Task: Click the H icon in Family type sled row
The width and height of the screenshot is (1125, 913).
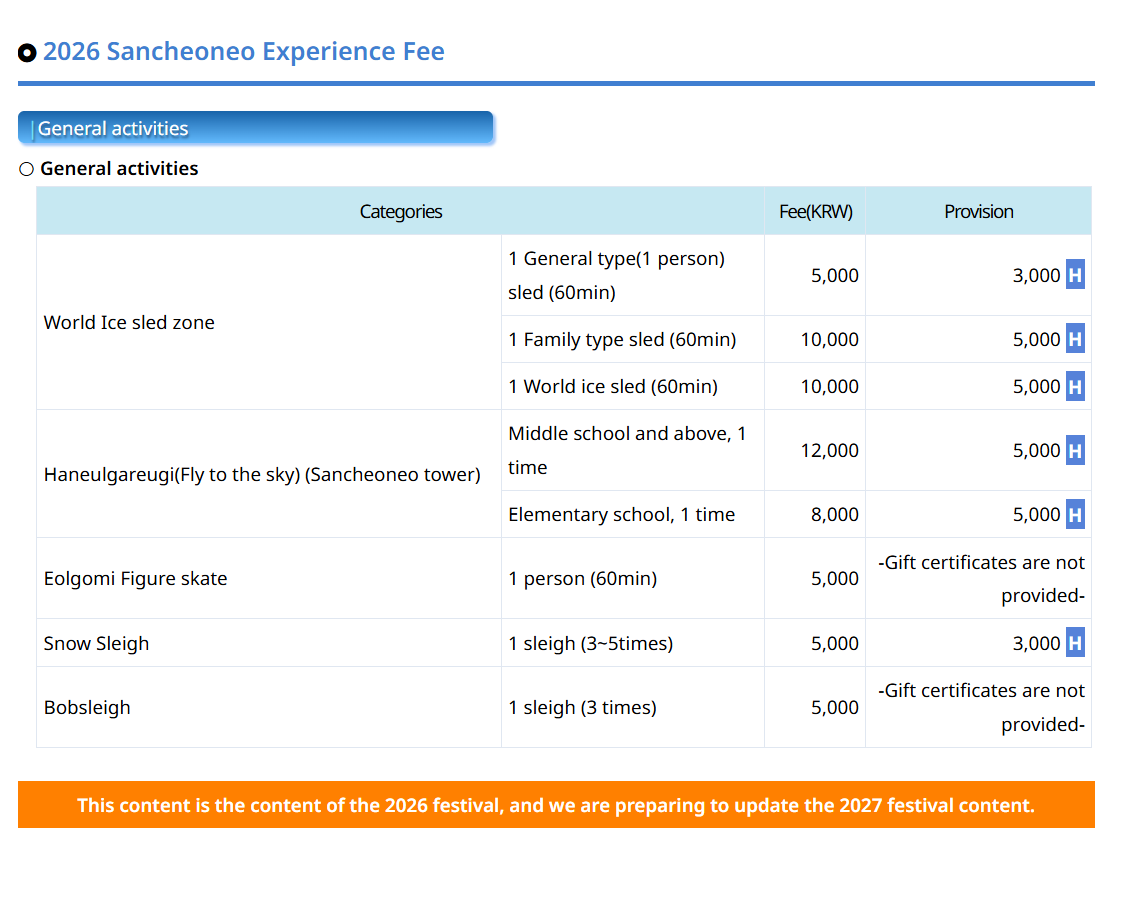Action: (x=1075, y=339)
